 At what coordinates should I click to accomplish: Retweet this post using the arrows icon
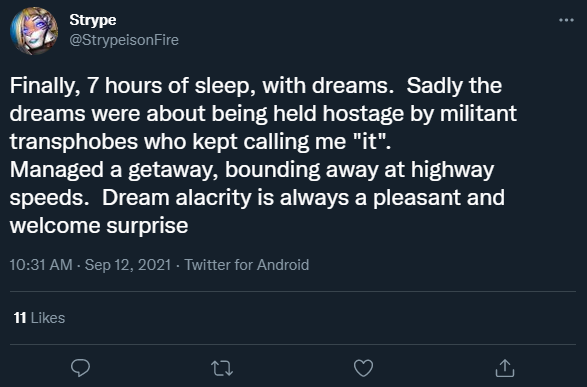click(x=222, y=368)
